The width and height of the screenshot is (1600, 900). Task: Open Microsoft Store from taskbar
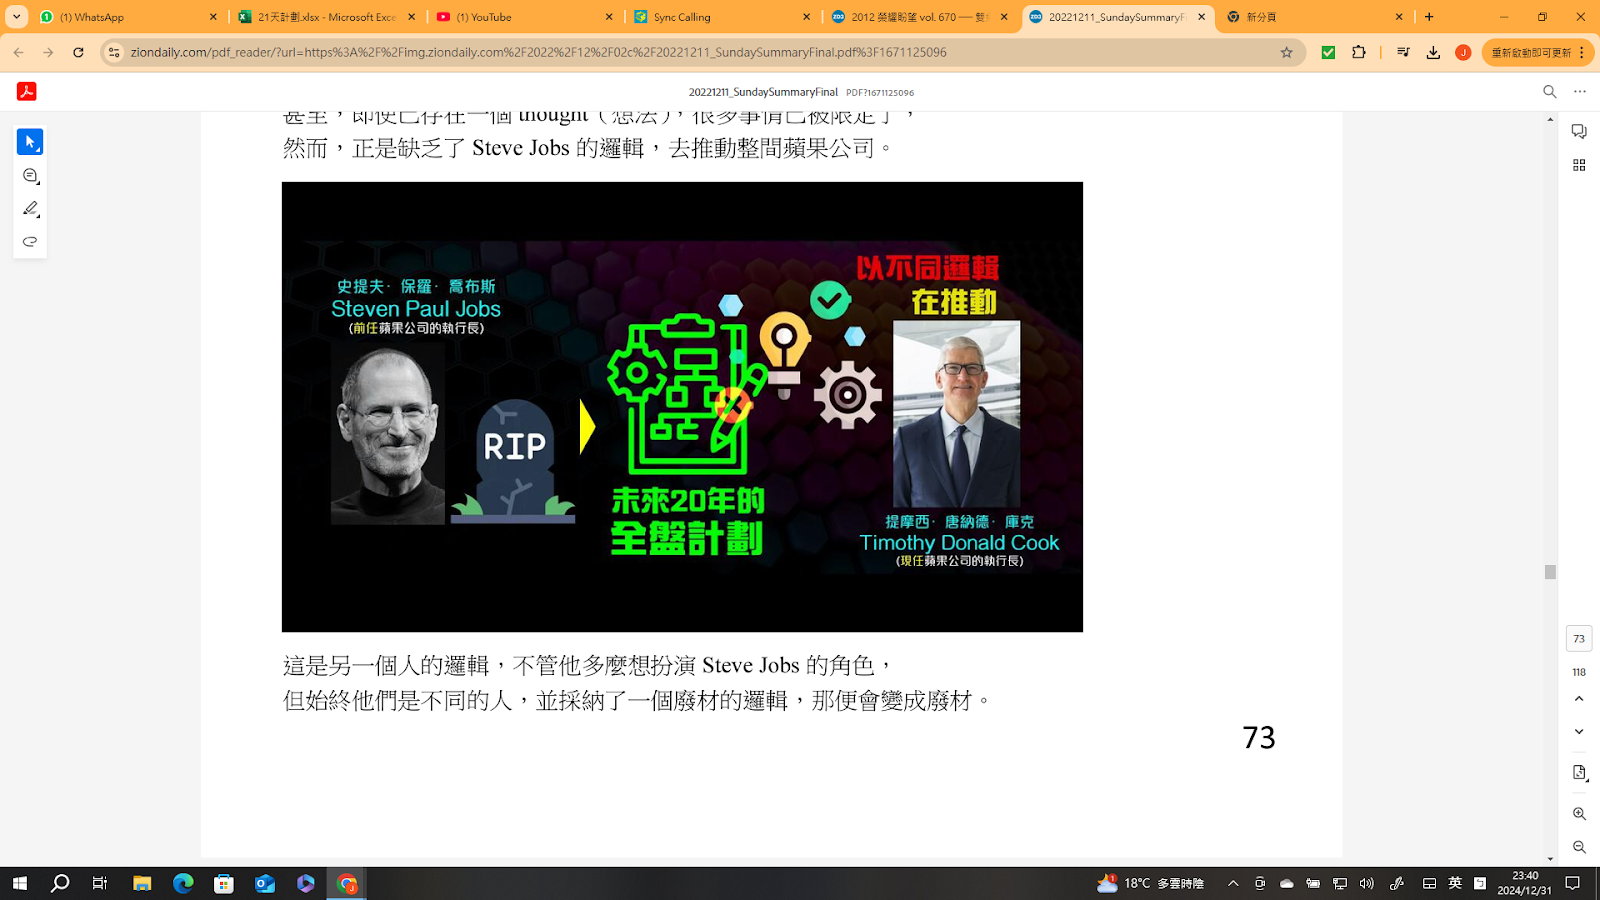(x=224, y=883)
